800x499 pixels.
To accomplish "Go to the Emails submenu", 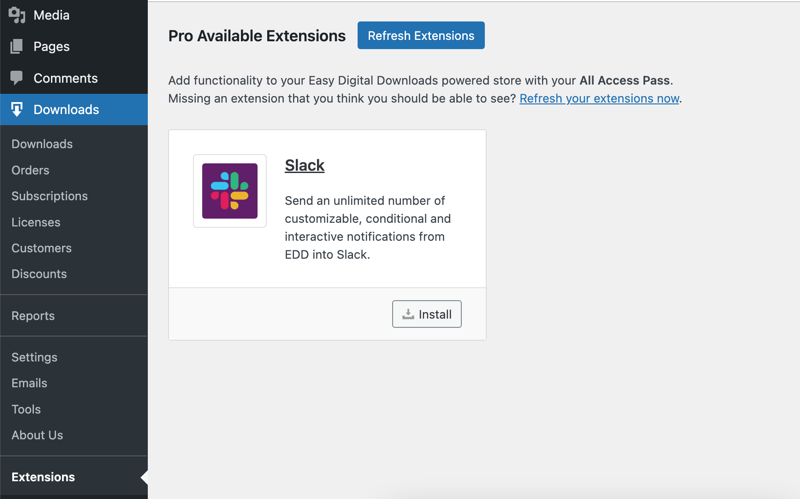I will click(29, 383).
